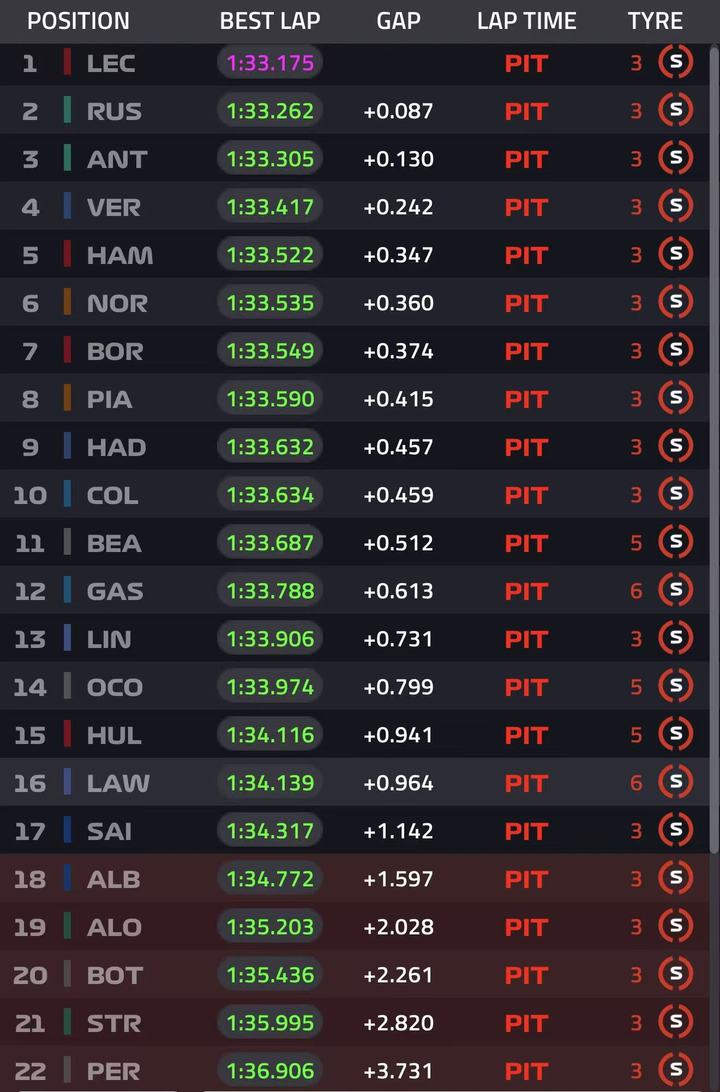720x1092 pixels.
Task: Tap the tyre icon in PER's row
Action: [x=675, y=1070]
